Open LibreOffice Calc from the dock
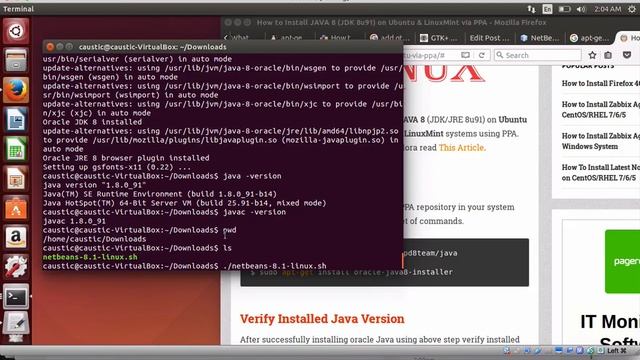Viewport: 640px width, 360px height. (16, 149)
